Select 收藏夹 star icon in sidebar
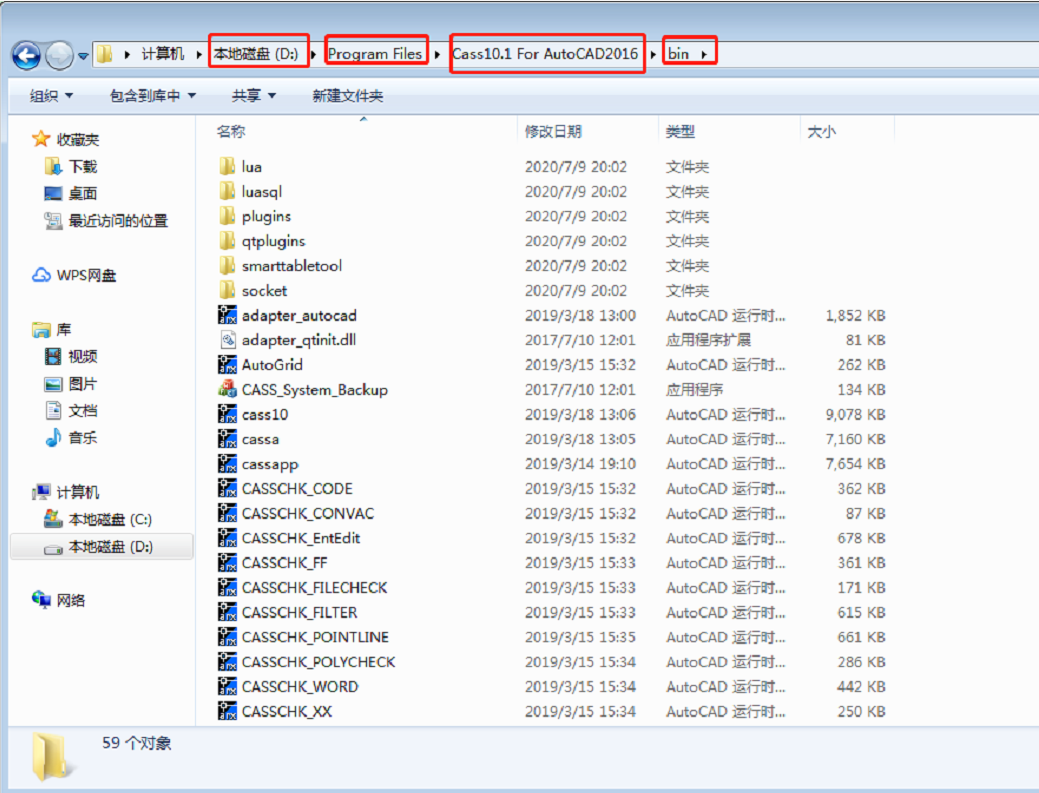 (41, 138)
